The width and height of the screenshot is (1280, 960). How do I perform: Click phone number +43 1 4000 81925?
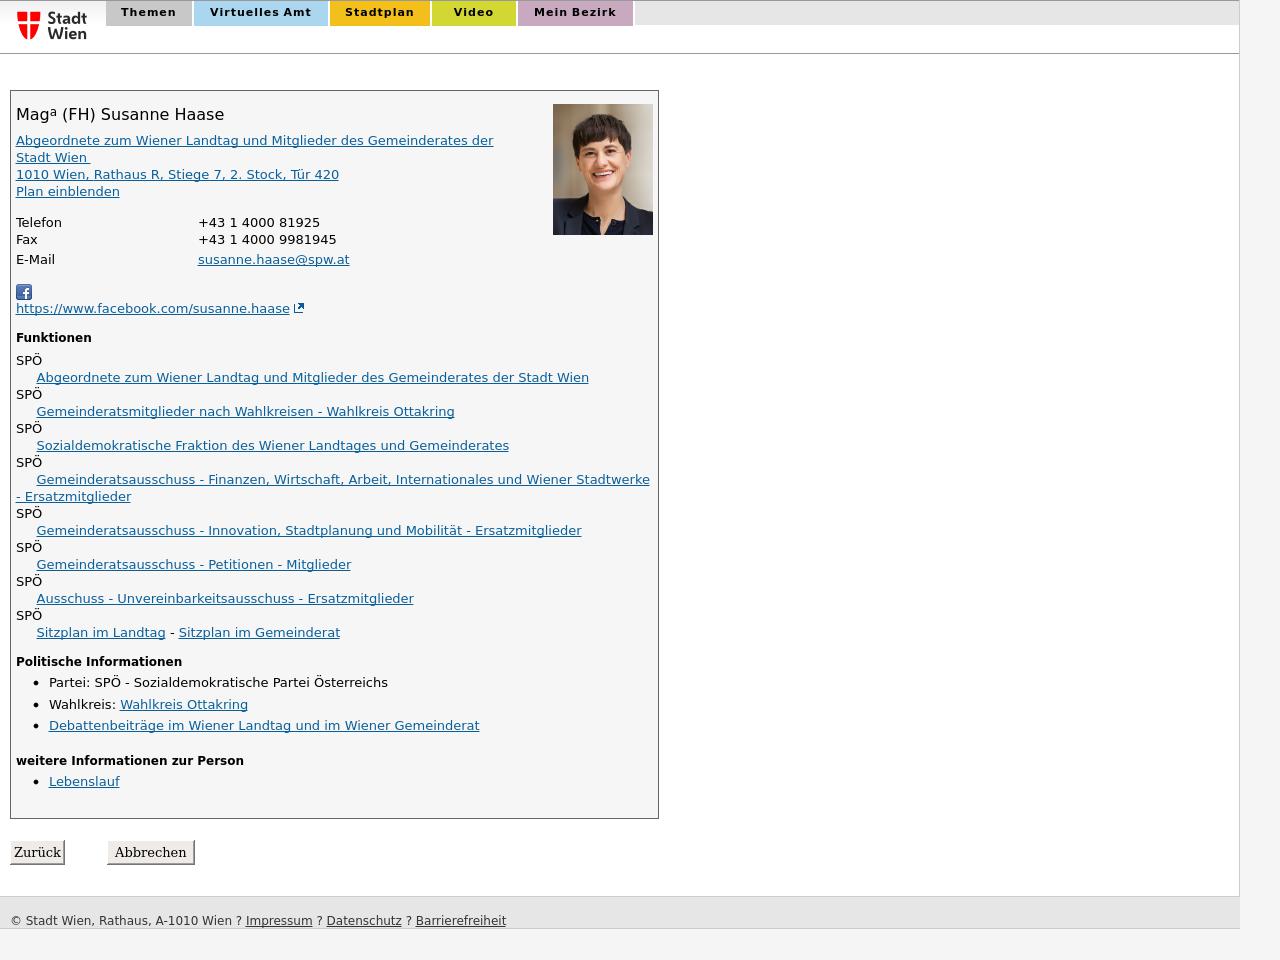(259, 222)
